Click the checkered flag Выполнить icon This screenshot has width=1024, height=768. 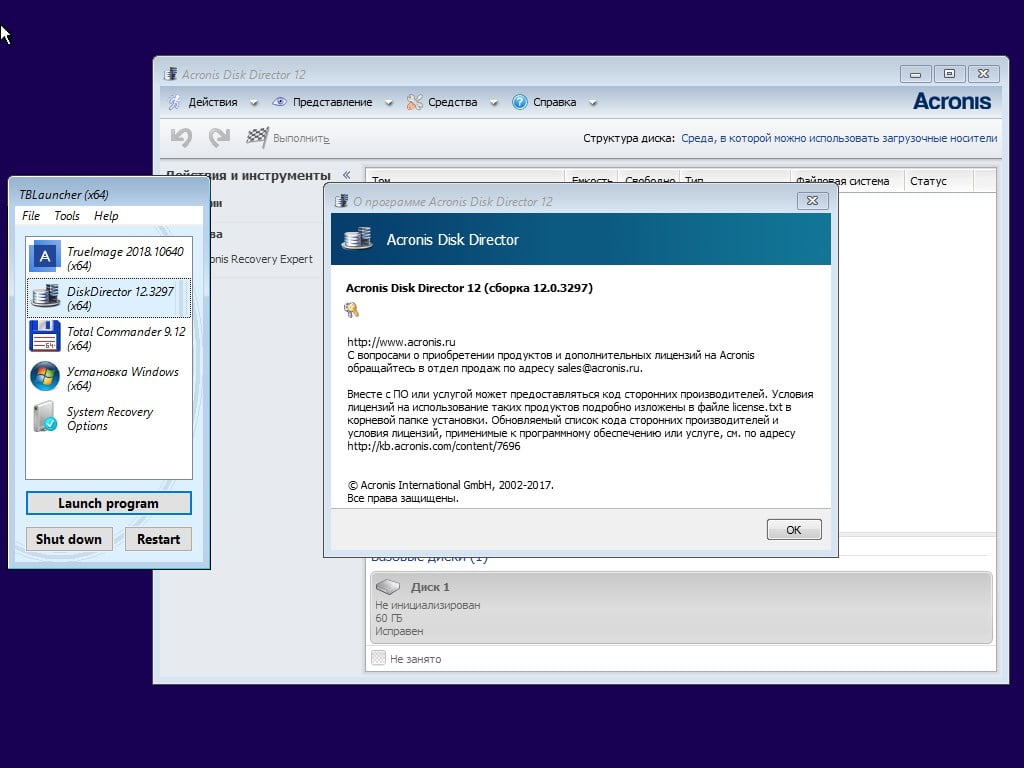257,138
